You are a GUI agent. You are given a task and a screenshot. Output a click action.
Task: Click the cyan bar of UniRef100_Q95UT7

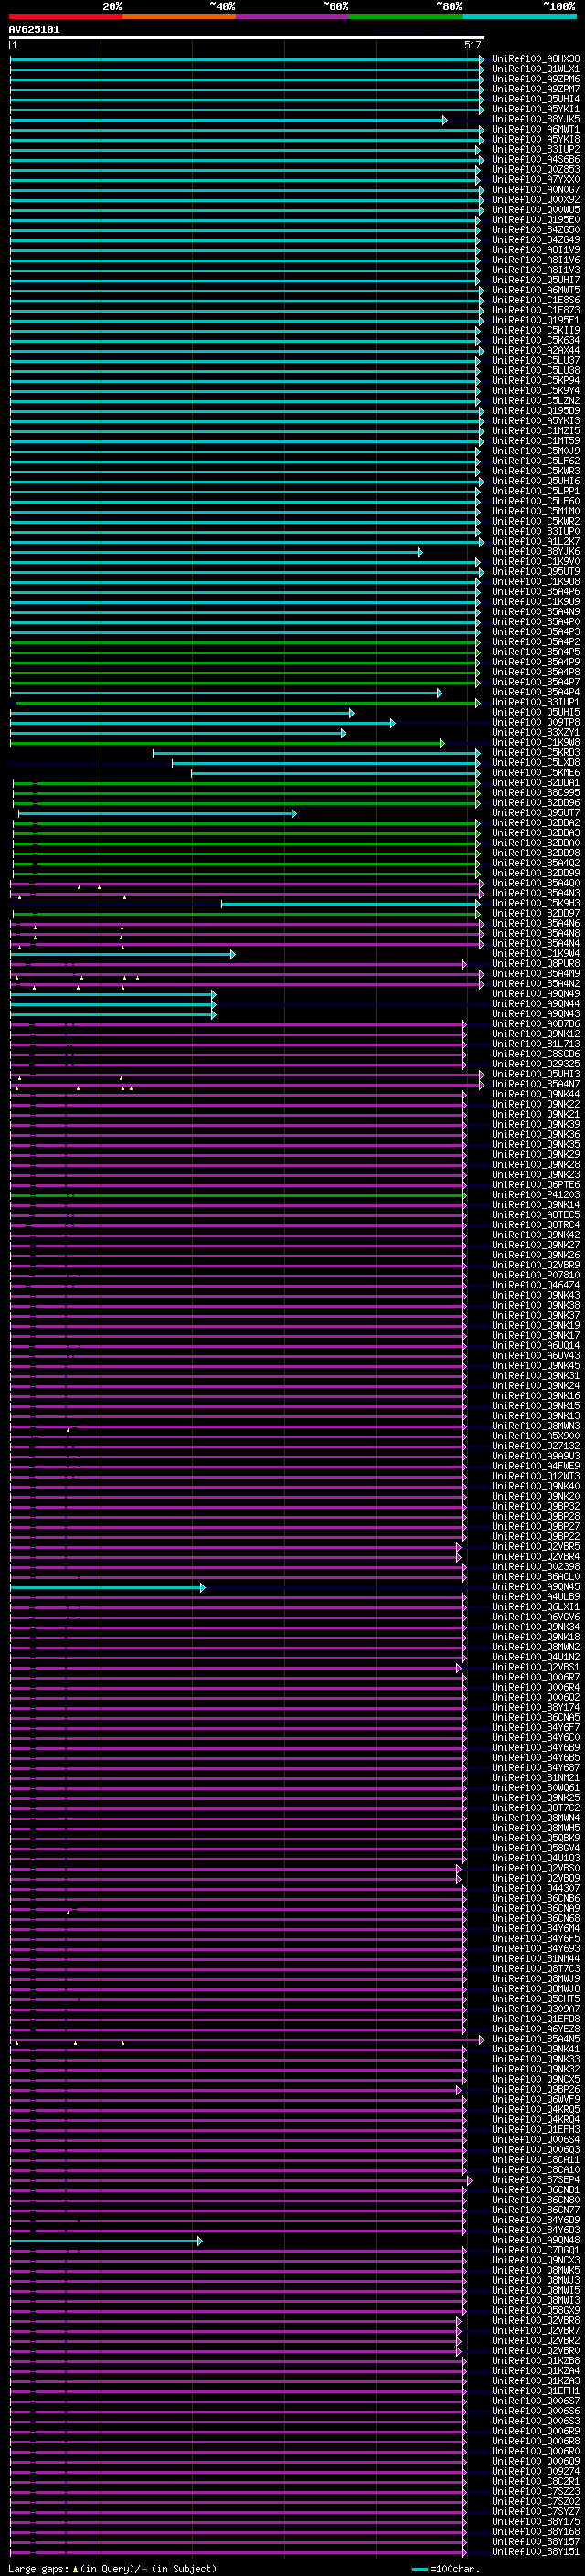tap(157, 814)
